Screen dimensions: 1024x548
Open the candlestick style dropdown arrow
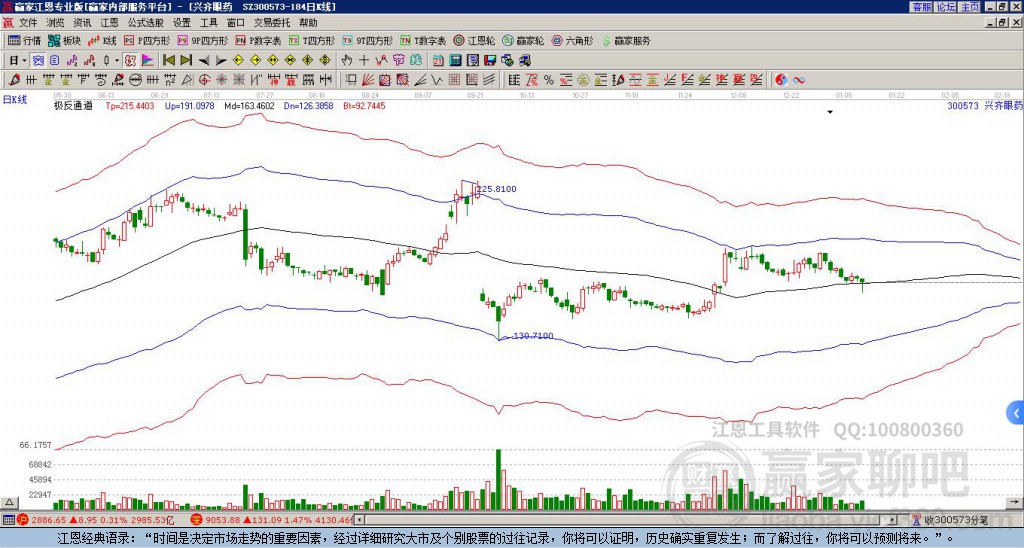tap(118, 60)
